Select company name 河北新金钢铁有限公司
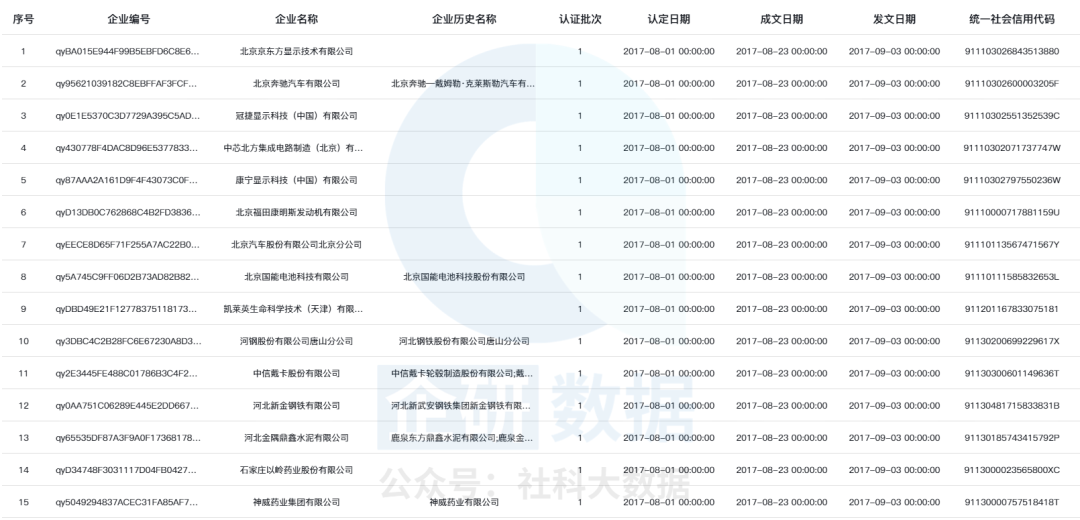 [296, 406]
